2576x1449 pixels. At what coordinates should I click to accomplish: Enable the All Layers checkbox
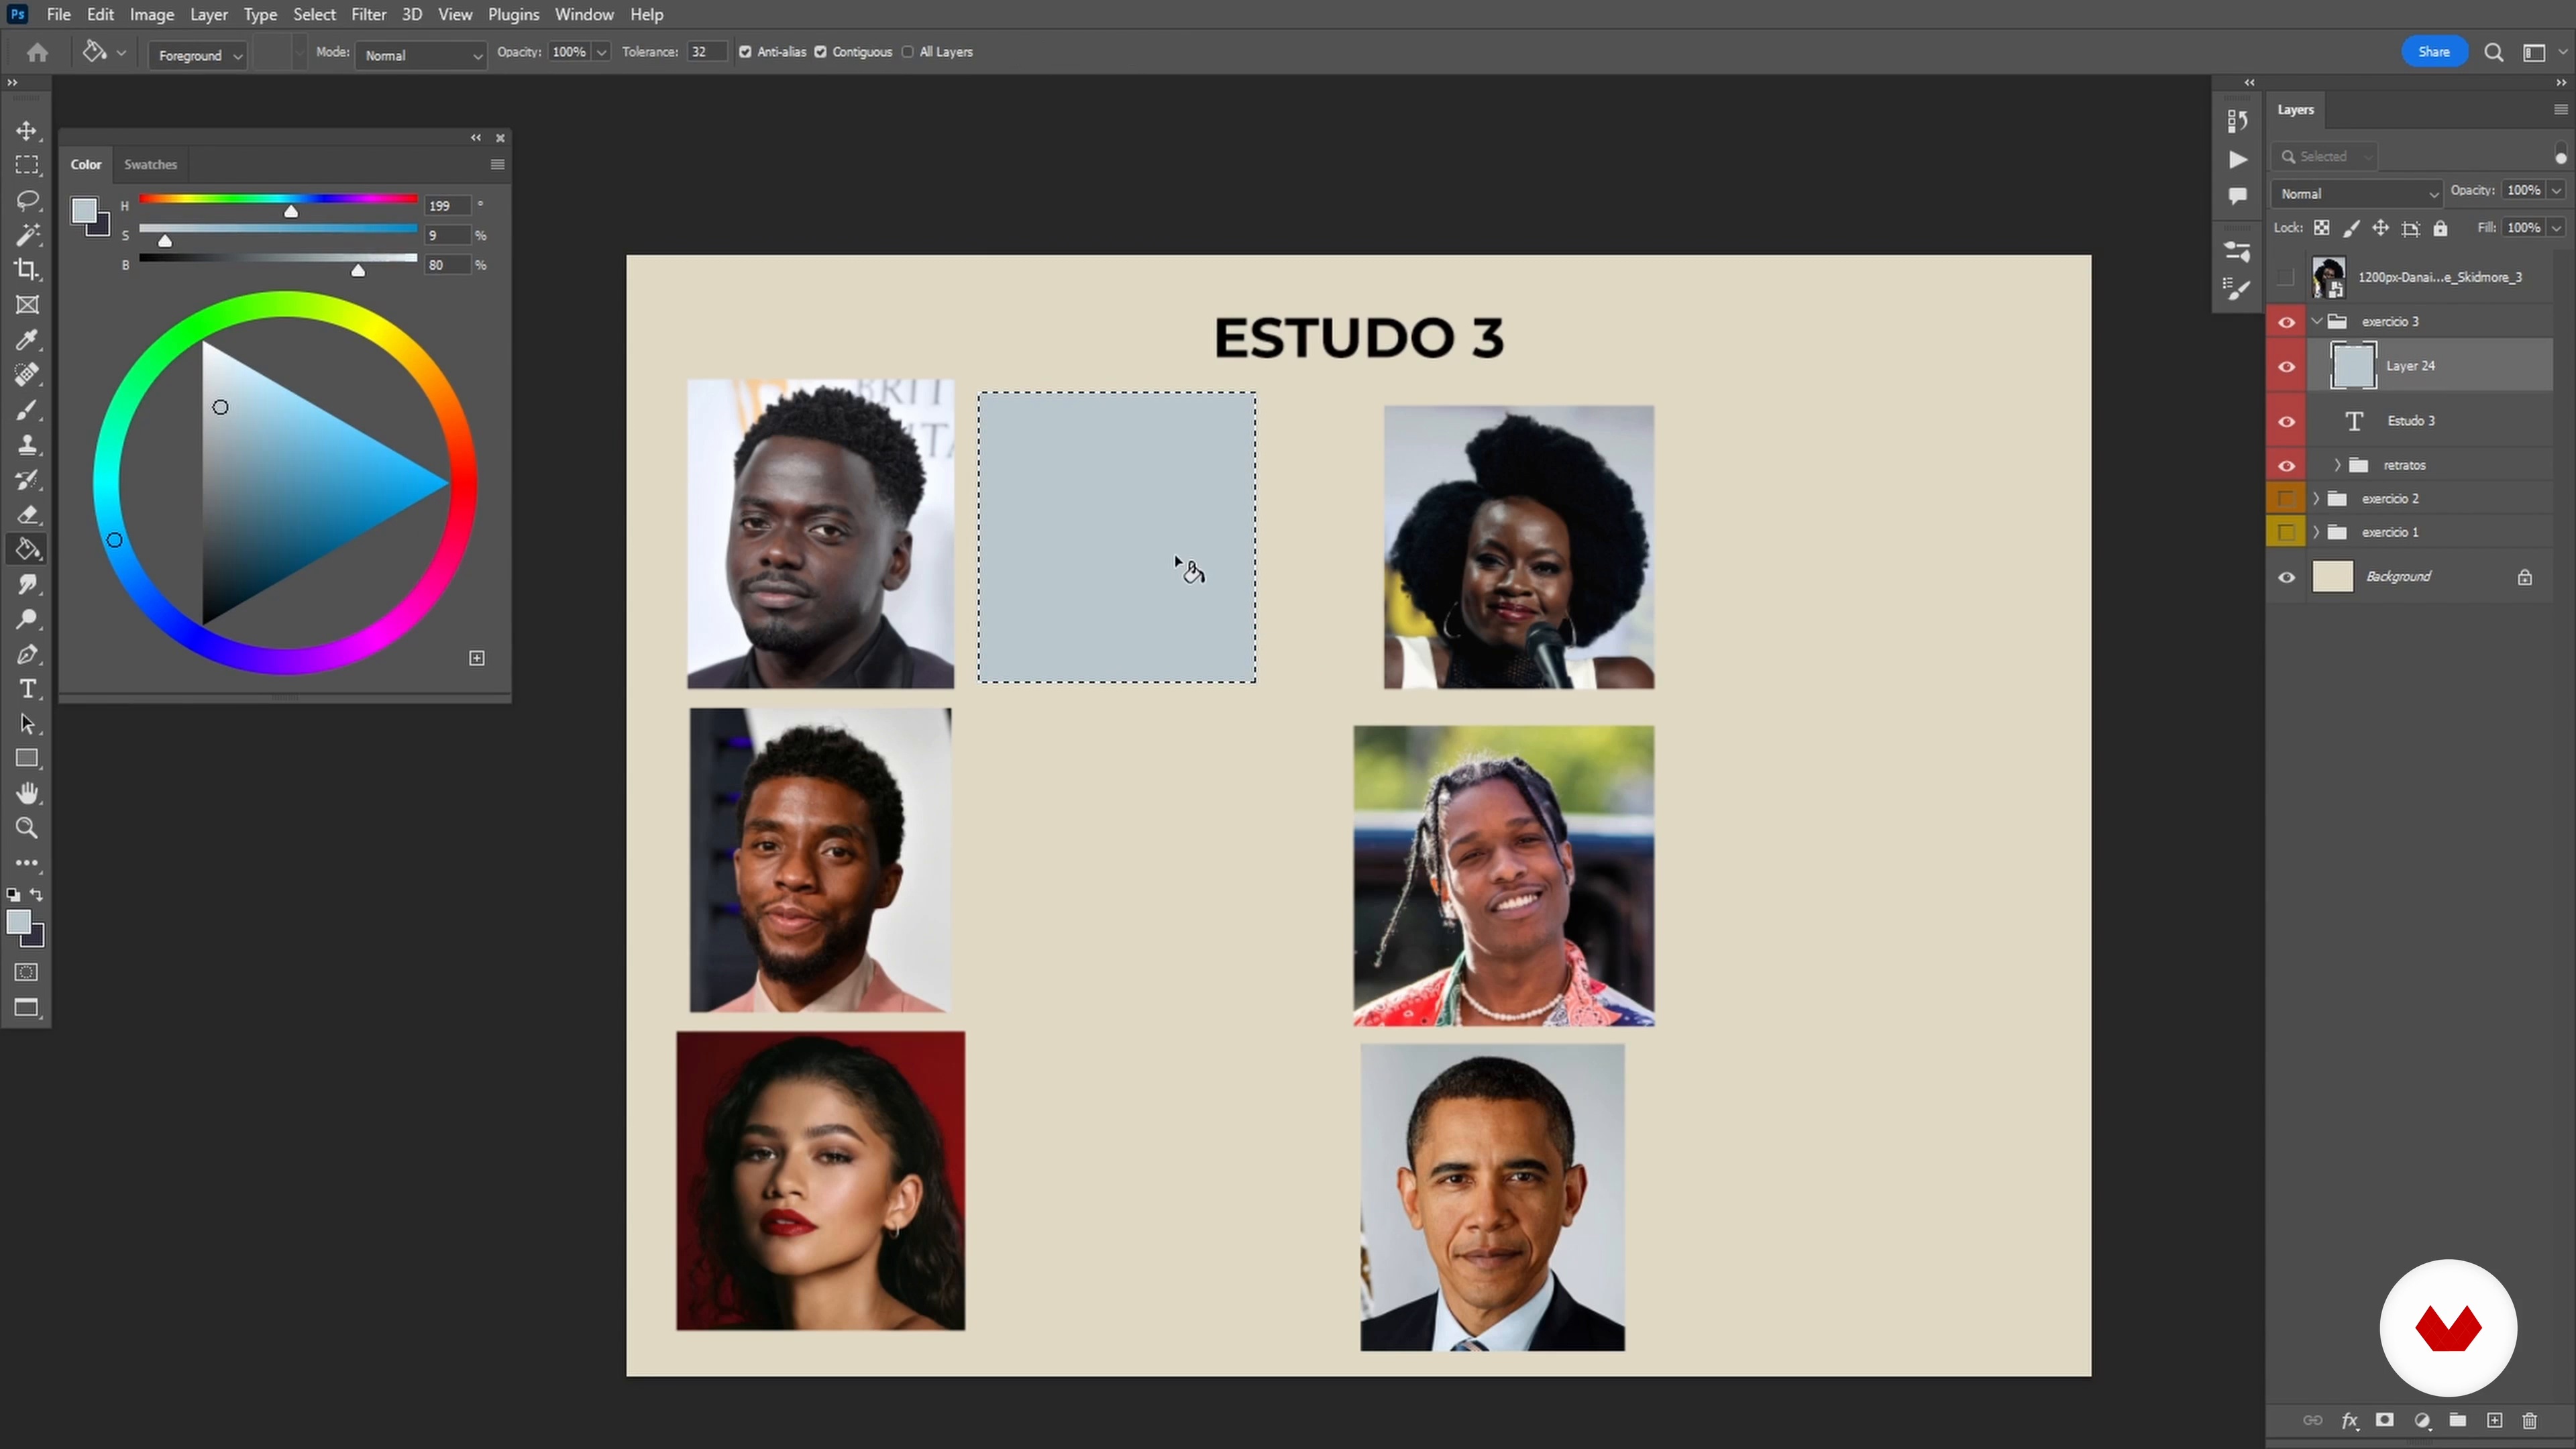(907, 52)
